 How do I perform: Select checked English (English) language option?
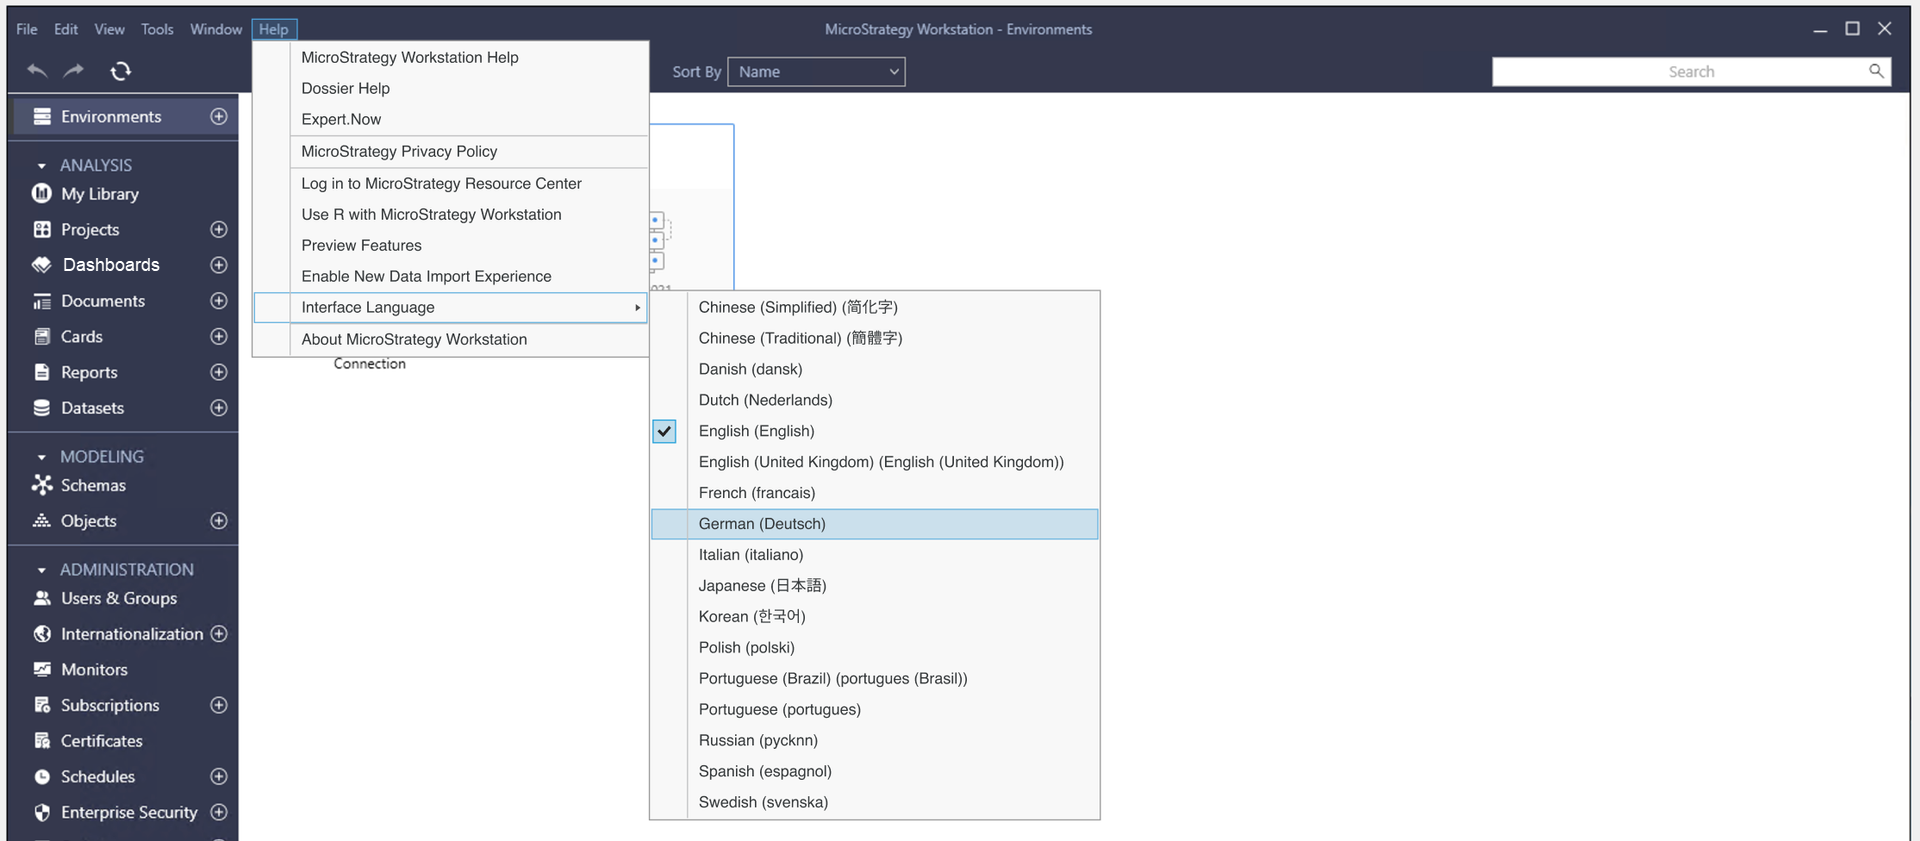756,431
